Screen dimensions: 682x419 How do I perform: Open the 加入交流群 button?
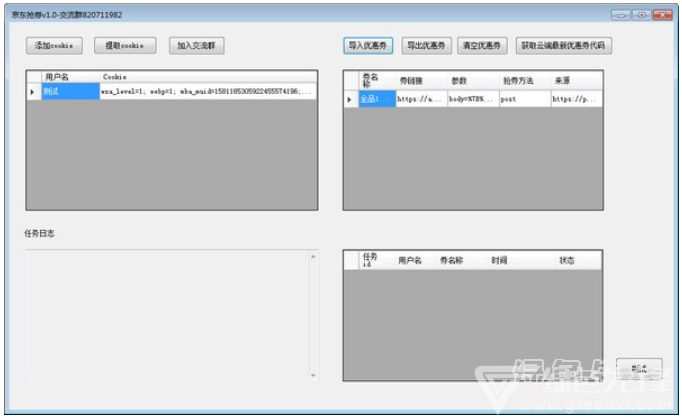[x=197, y=46]
